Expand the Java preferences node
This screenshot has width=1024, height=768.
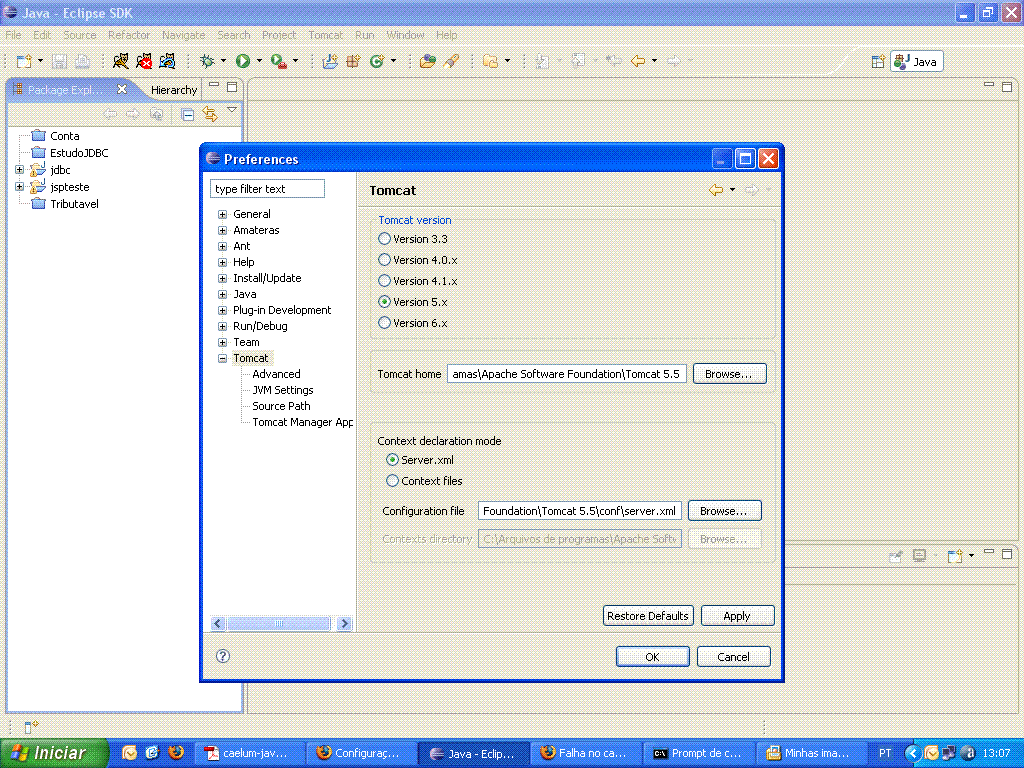[x=223, y=295]
